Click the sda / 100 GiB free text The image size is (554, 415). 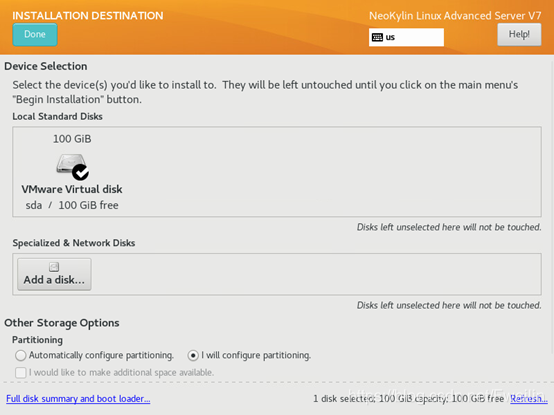click(72, 205)
